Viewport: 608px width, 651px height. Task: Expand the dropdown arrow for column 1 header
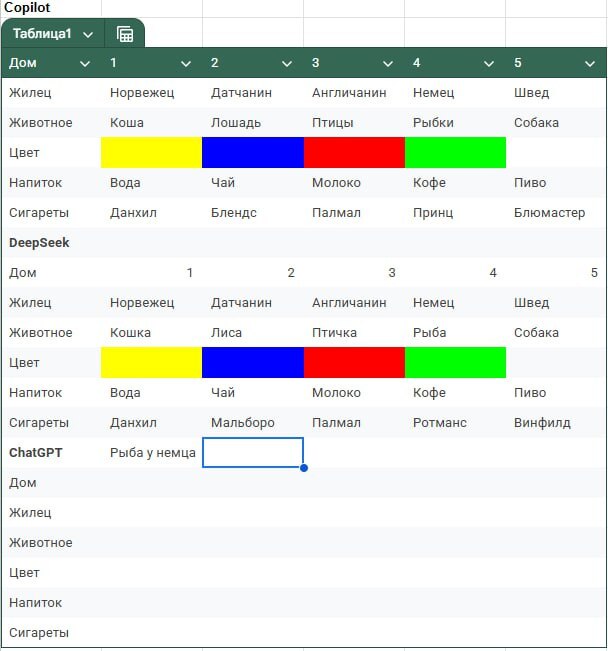(186, 64)
